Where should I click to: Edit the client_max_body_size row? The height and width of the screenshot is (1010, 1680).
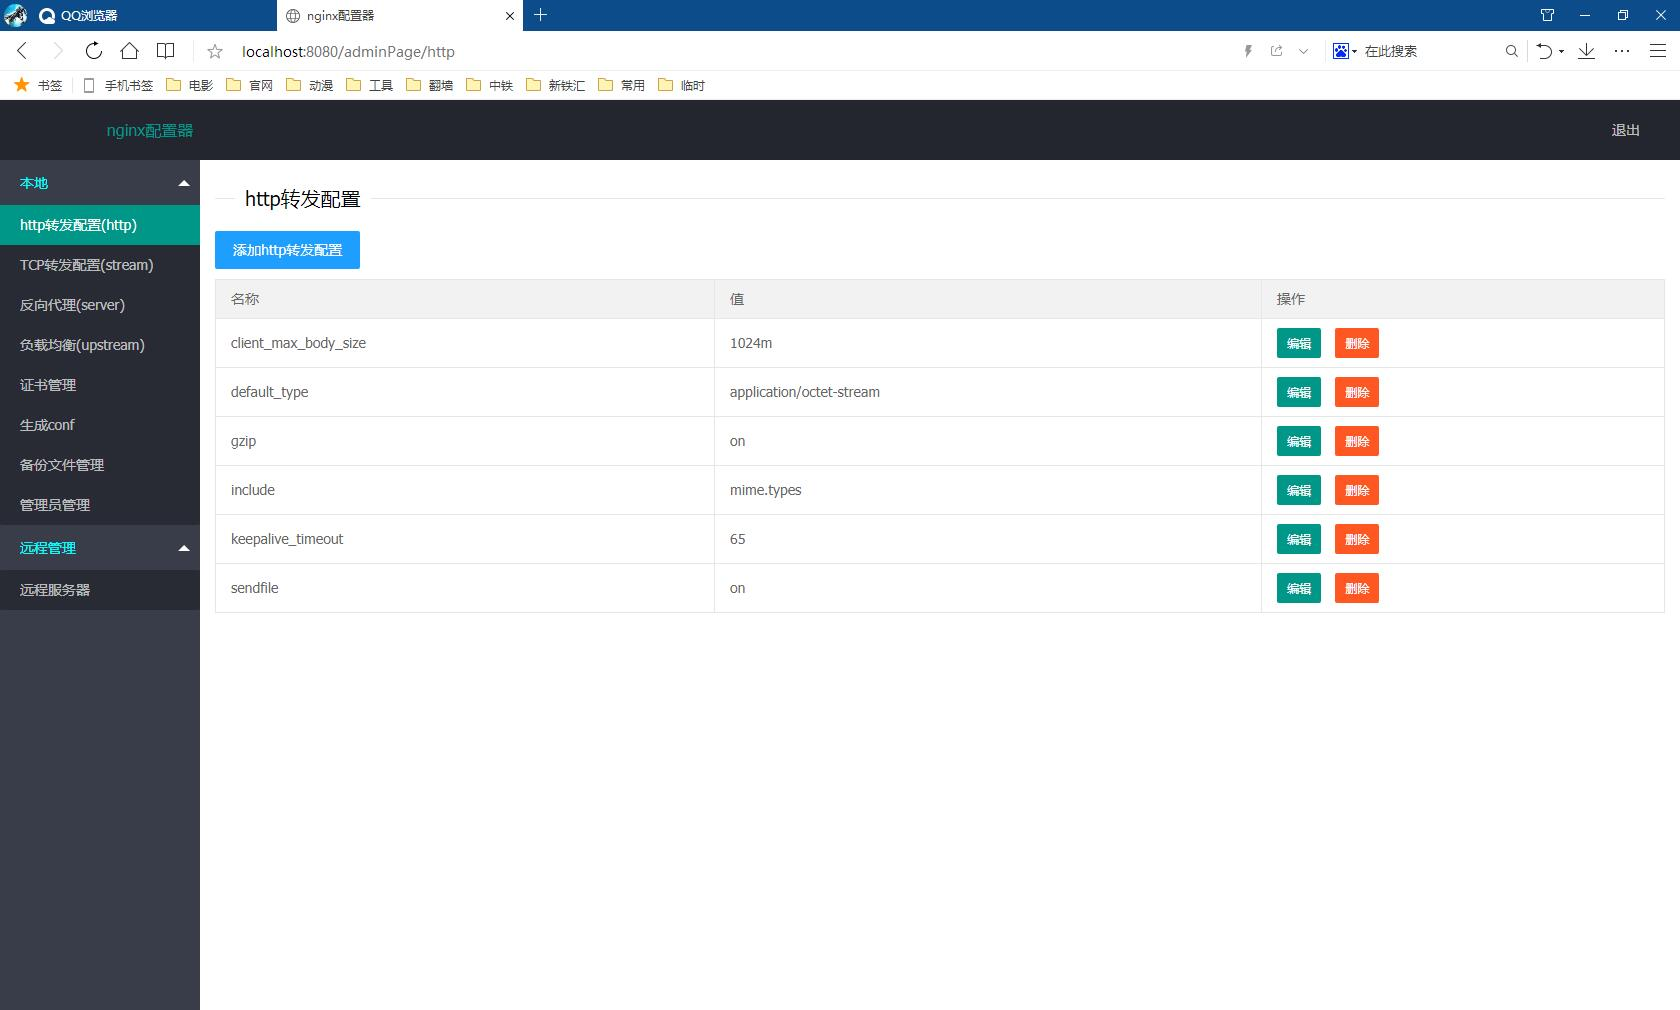[1298, 343]
